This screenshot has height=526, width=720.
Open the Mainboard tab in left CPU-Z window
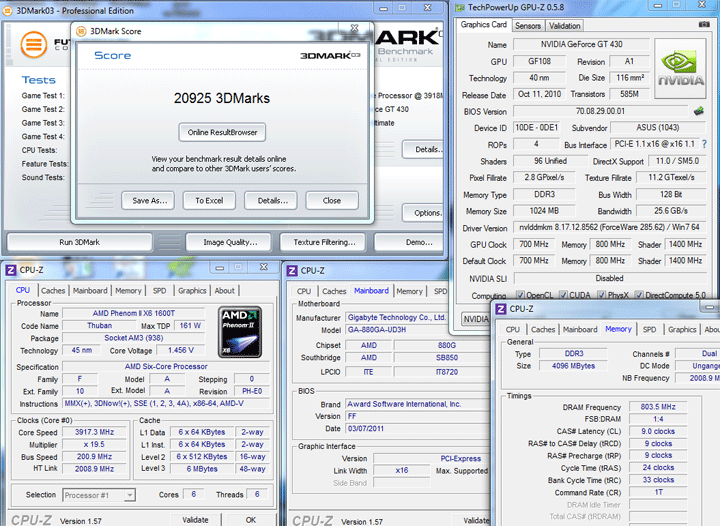[x=90, y=291]
